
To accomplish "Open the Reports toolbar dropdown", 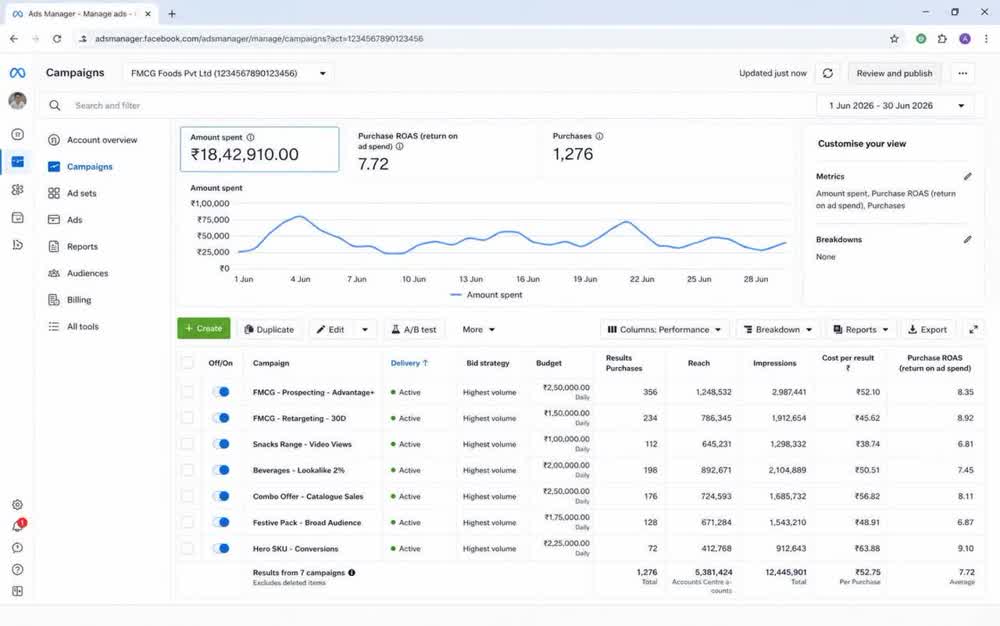I will [x=861, y=330].
